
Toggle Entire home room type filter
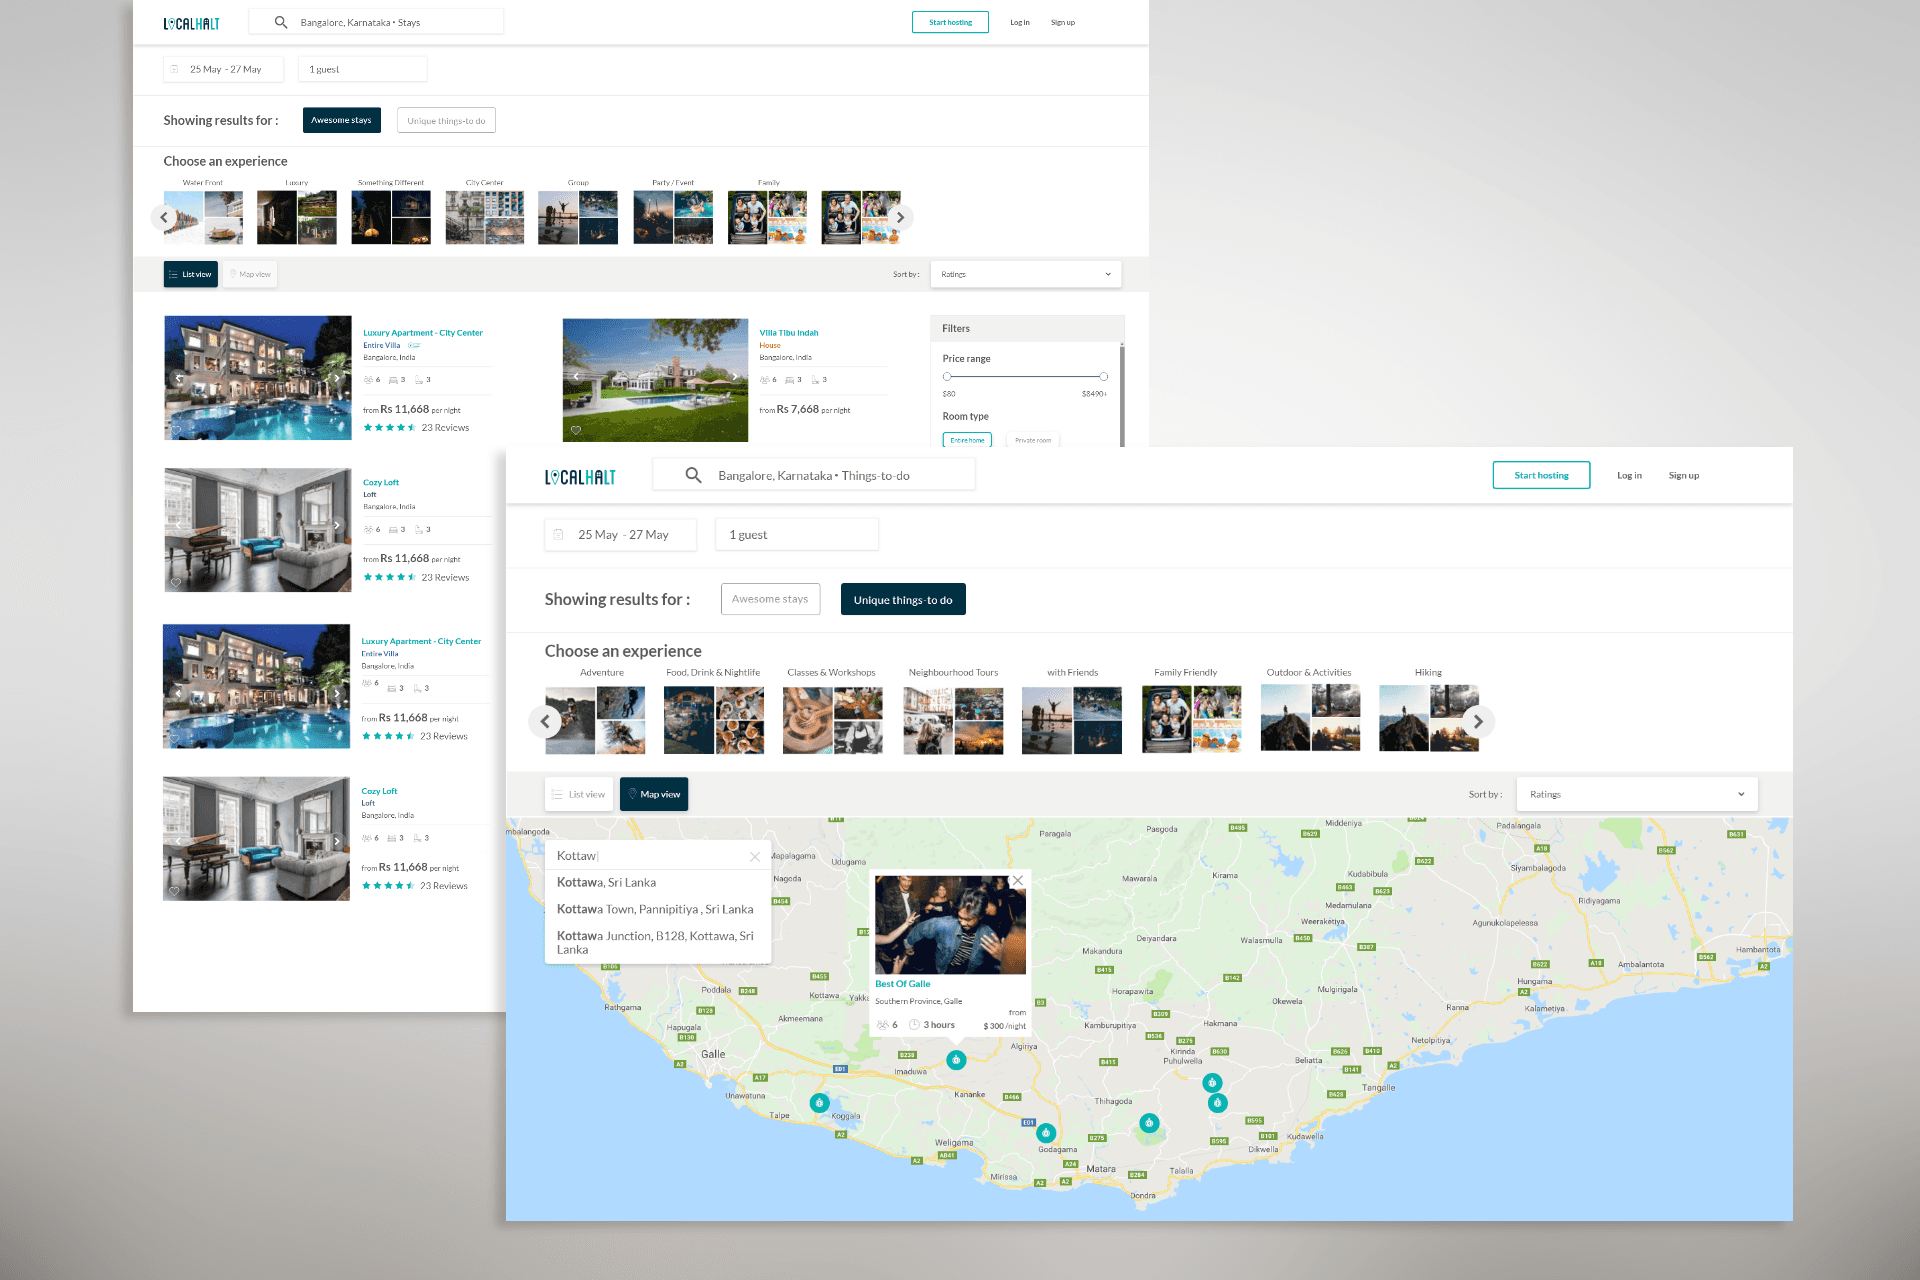point(967,440)
